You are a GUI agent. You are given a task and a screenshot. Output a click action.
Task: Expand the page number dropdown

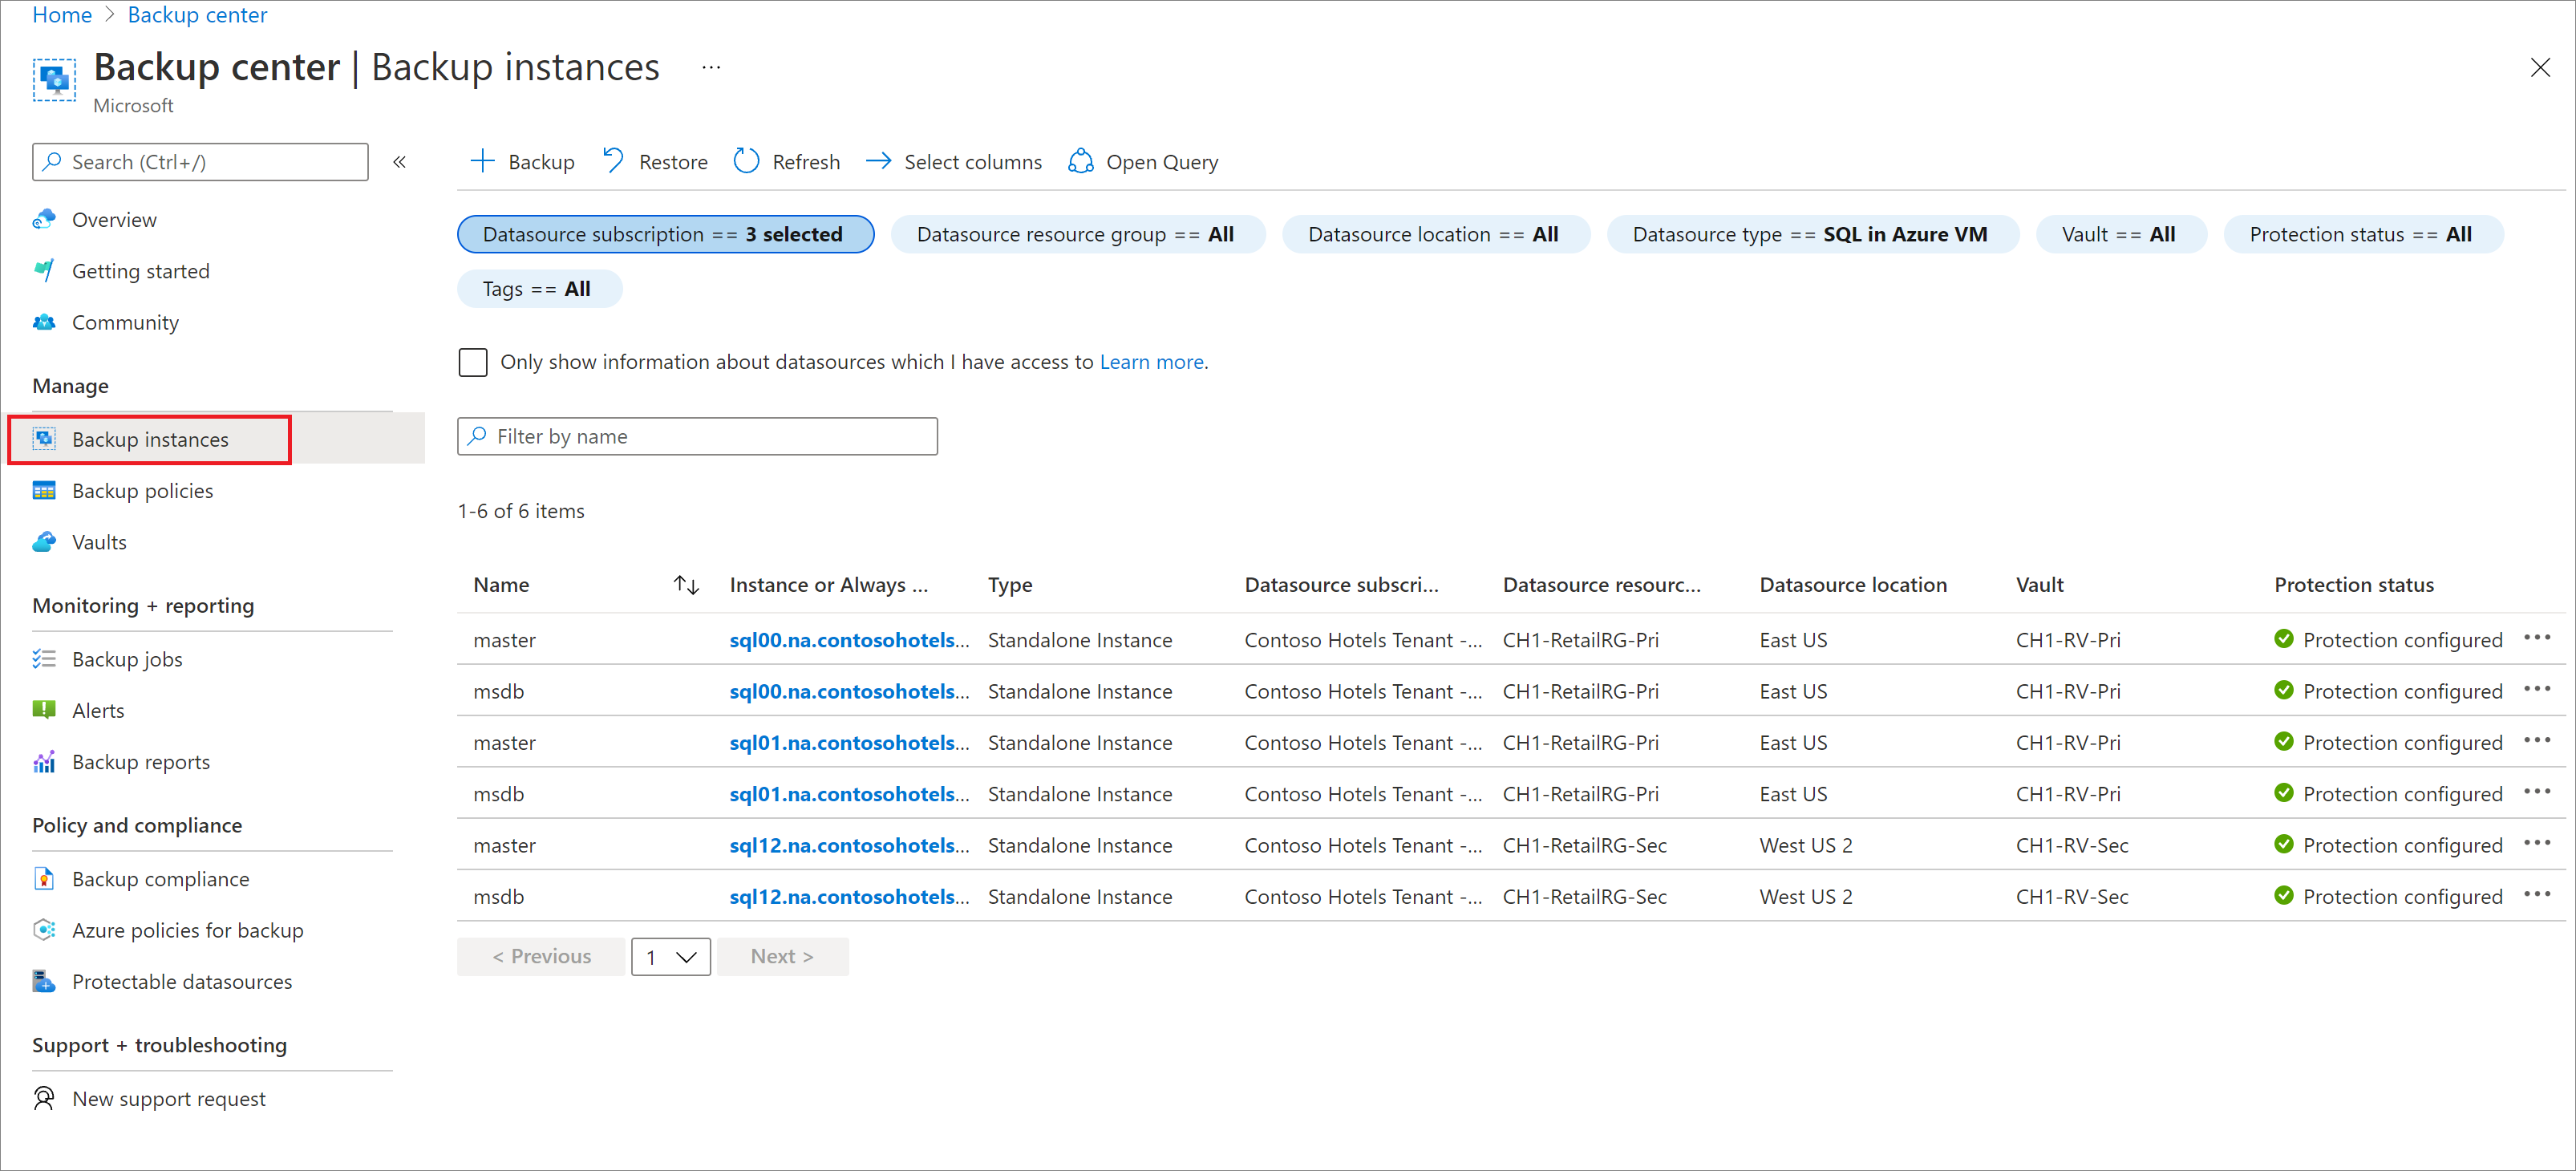pos(670,956)
